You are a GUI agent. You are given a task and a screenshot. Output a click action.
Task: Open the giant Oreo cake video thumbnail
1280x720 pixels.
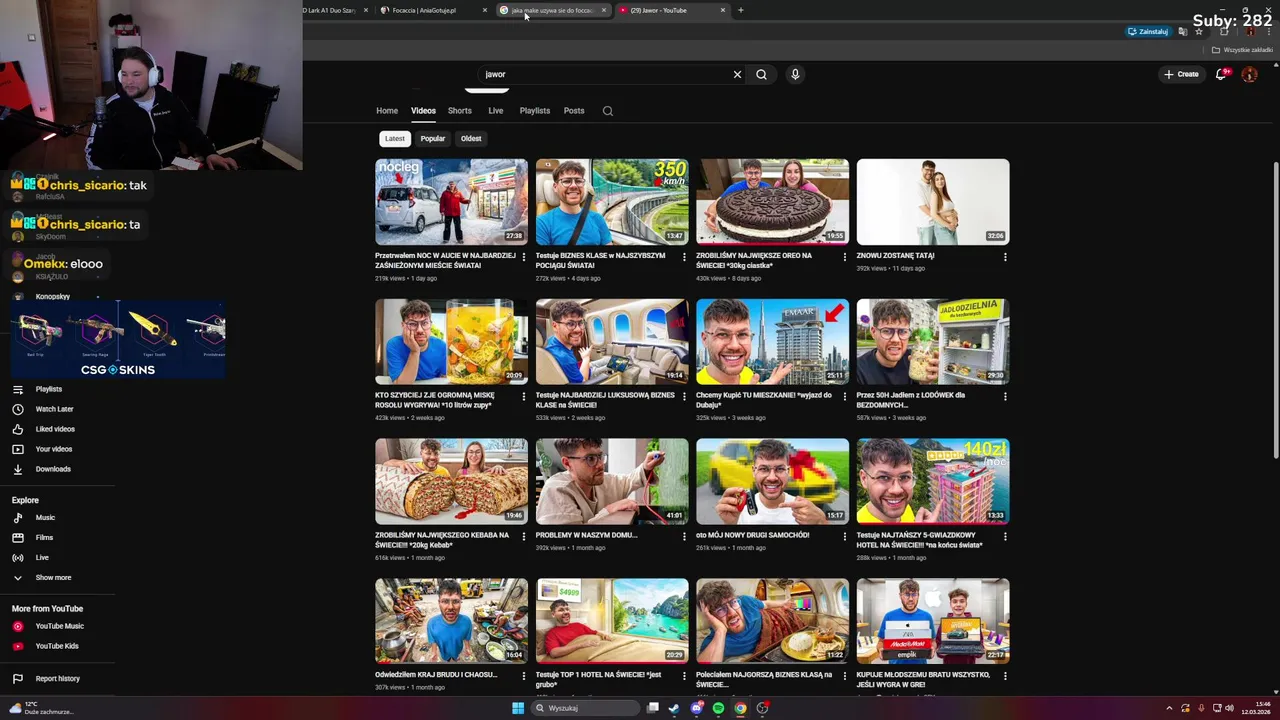[772, 201]
